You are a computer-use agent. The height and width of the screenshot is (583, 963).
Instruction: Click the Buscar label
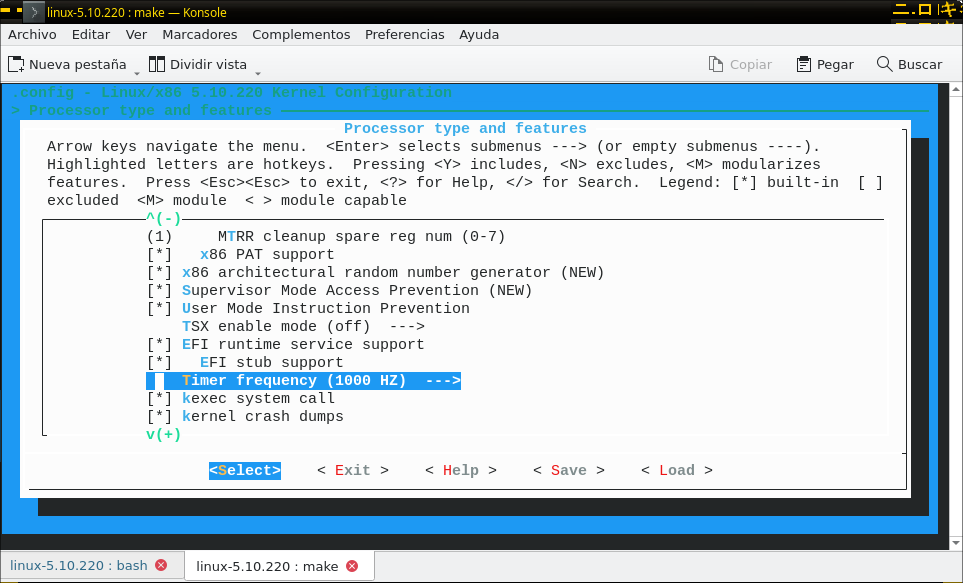920,65
